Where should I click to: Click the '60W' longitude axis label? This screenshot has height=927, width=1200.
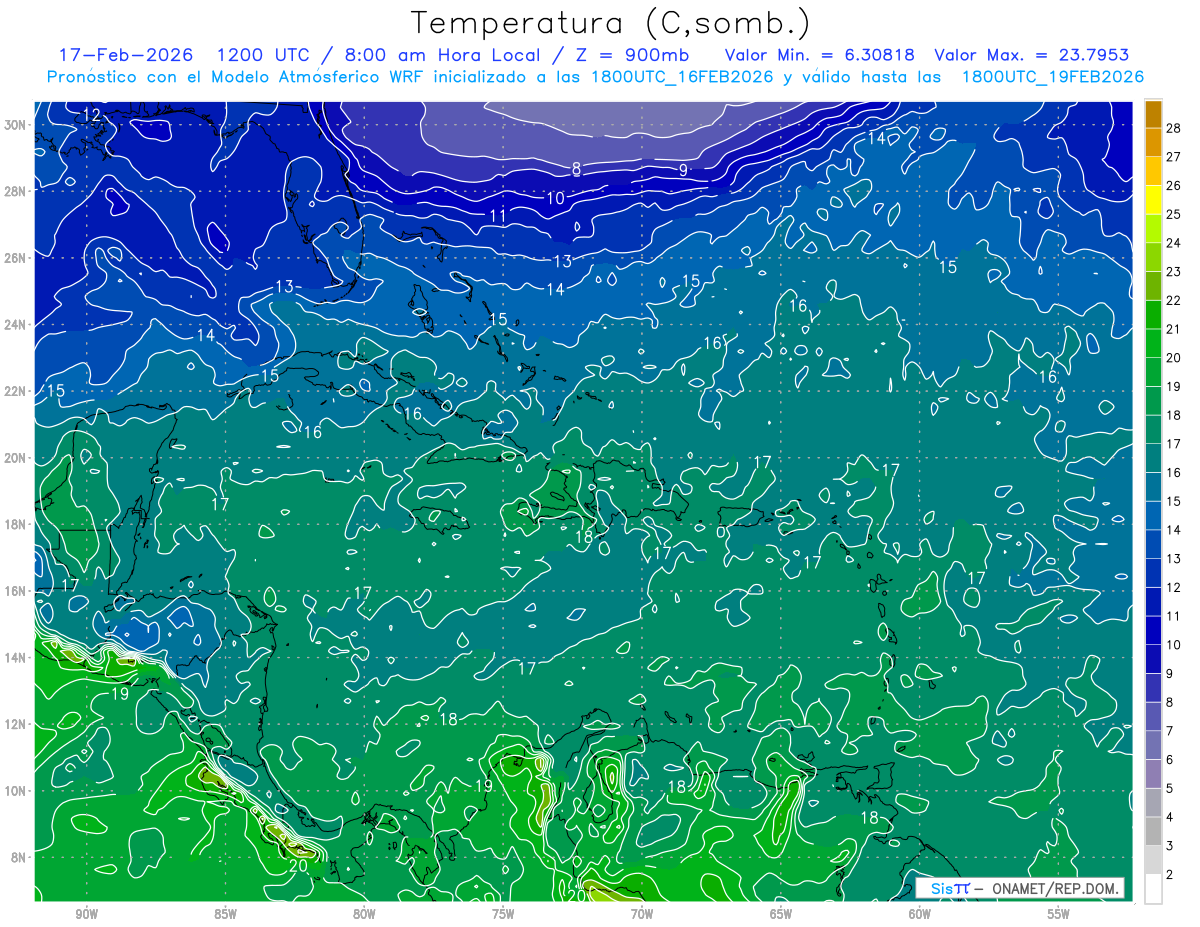(x=920, y=914)
